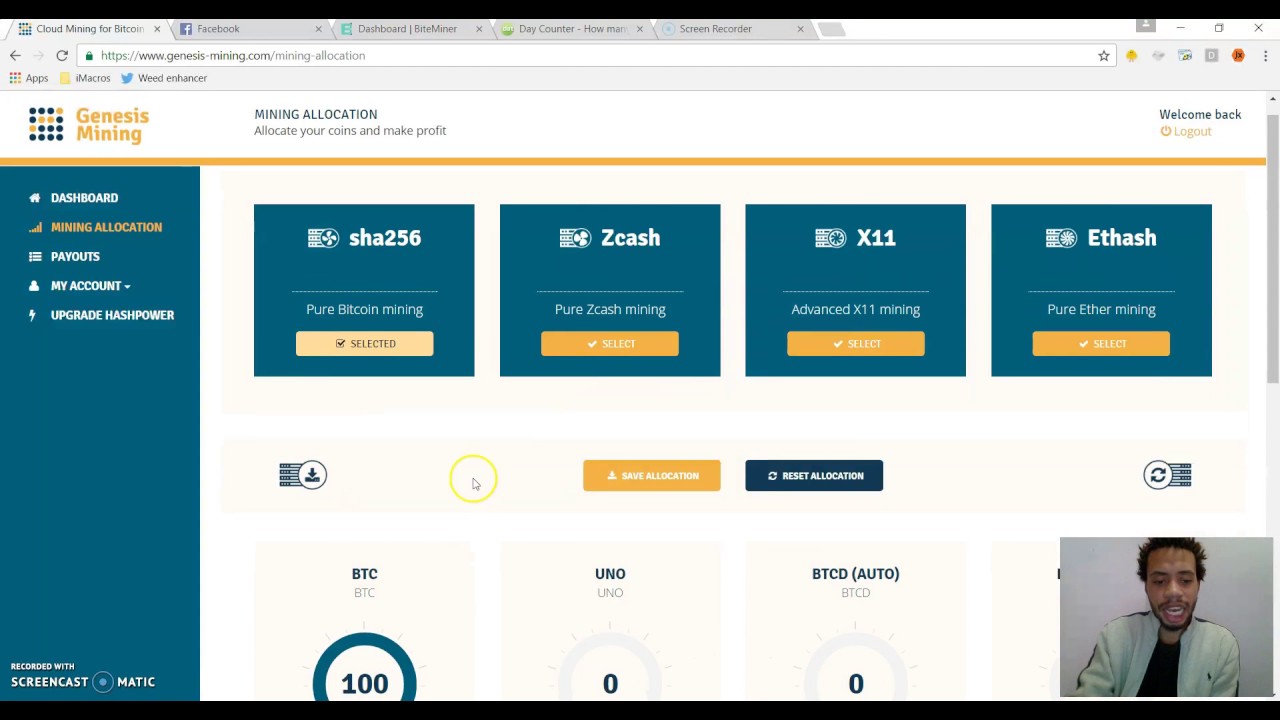This screenshot has width=1280, height=720.
Task: Open the Chrome user profile button
Action: [x=1146, y=25]
